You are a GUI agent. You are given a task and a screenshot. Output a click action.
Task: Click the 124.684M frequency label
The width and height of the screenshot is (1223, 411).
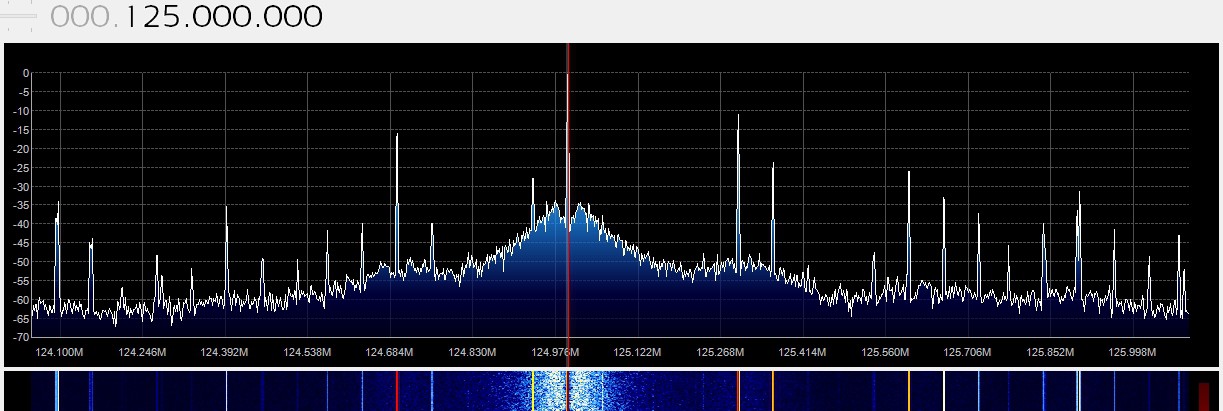pyautogui.click(x=389, y=352)
